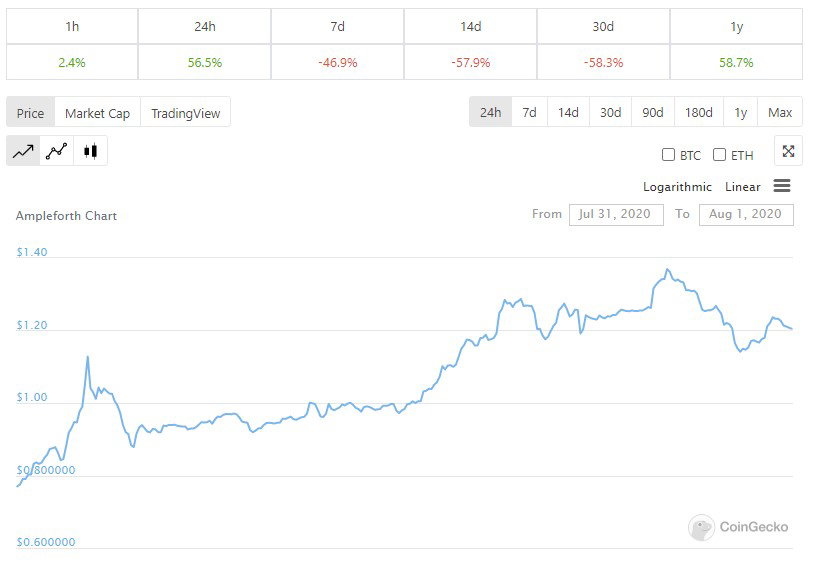813x566 pixels.
Task: Select the line chart icon
Action: pyautogui.click(x=23, y=151)
